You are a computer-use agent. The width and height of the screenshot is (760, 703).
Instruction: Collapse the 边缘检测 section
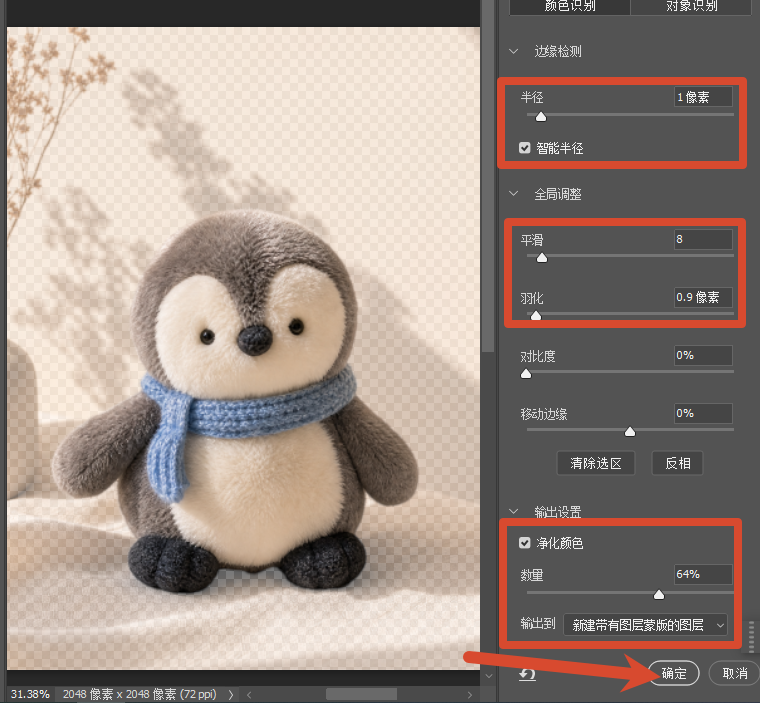point(514,51)
